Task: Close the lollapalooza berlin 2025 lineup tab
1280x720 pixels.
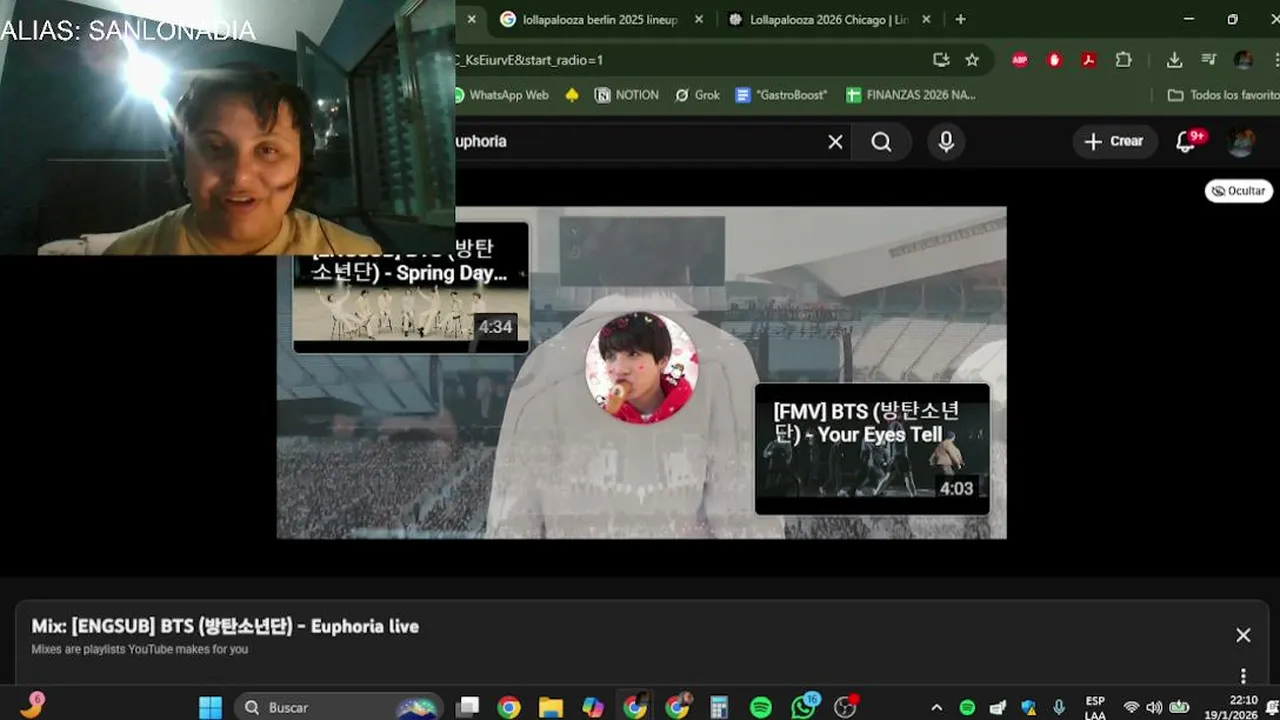Action: pos(699,19)
